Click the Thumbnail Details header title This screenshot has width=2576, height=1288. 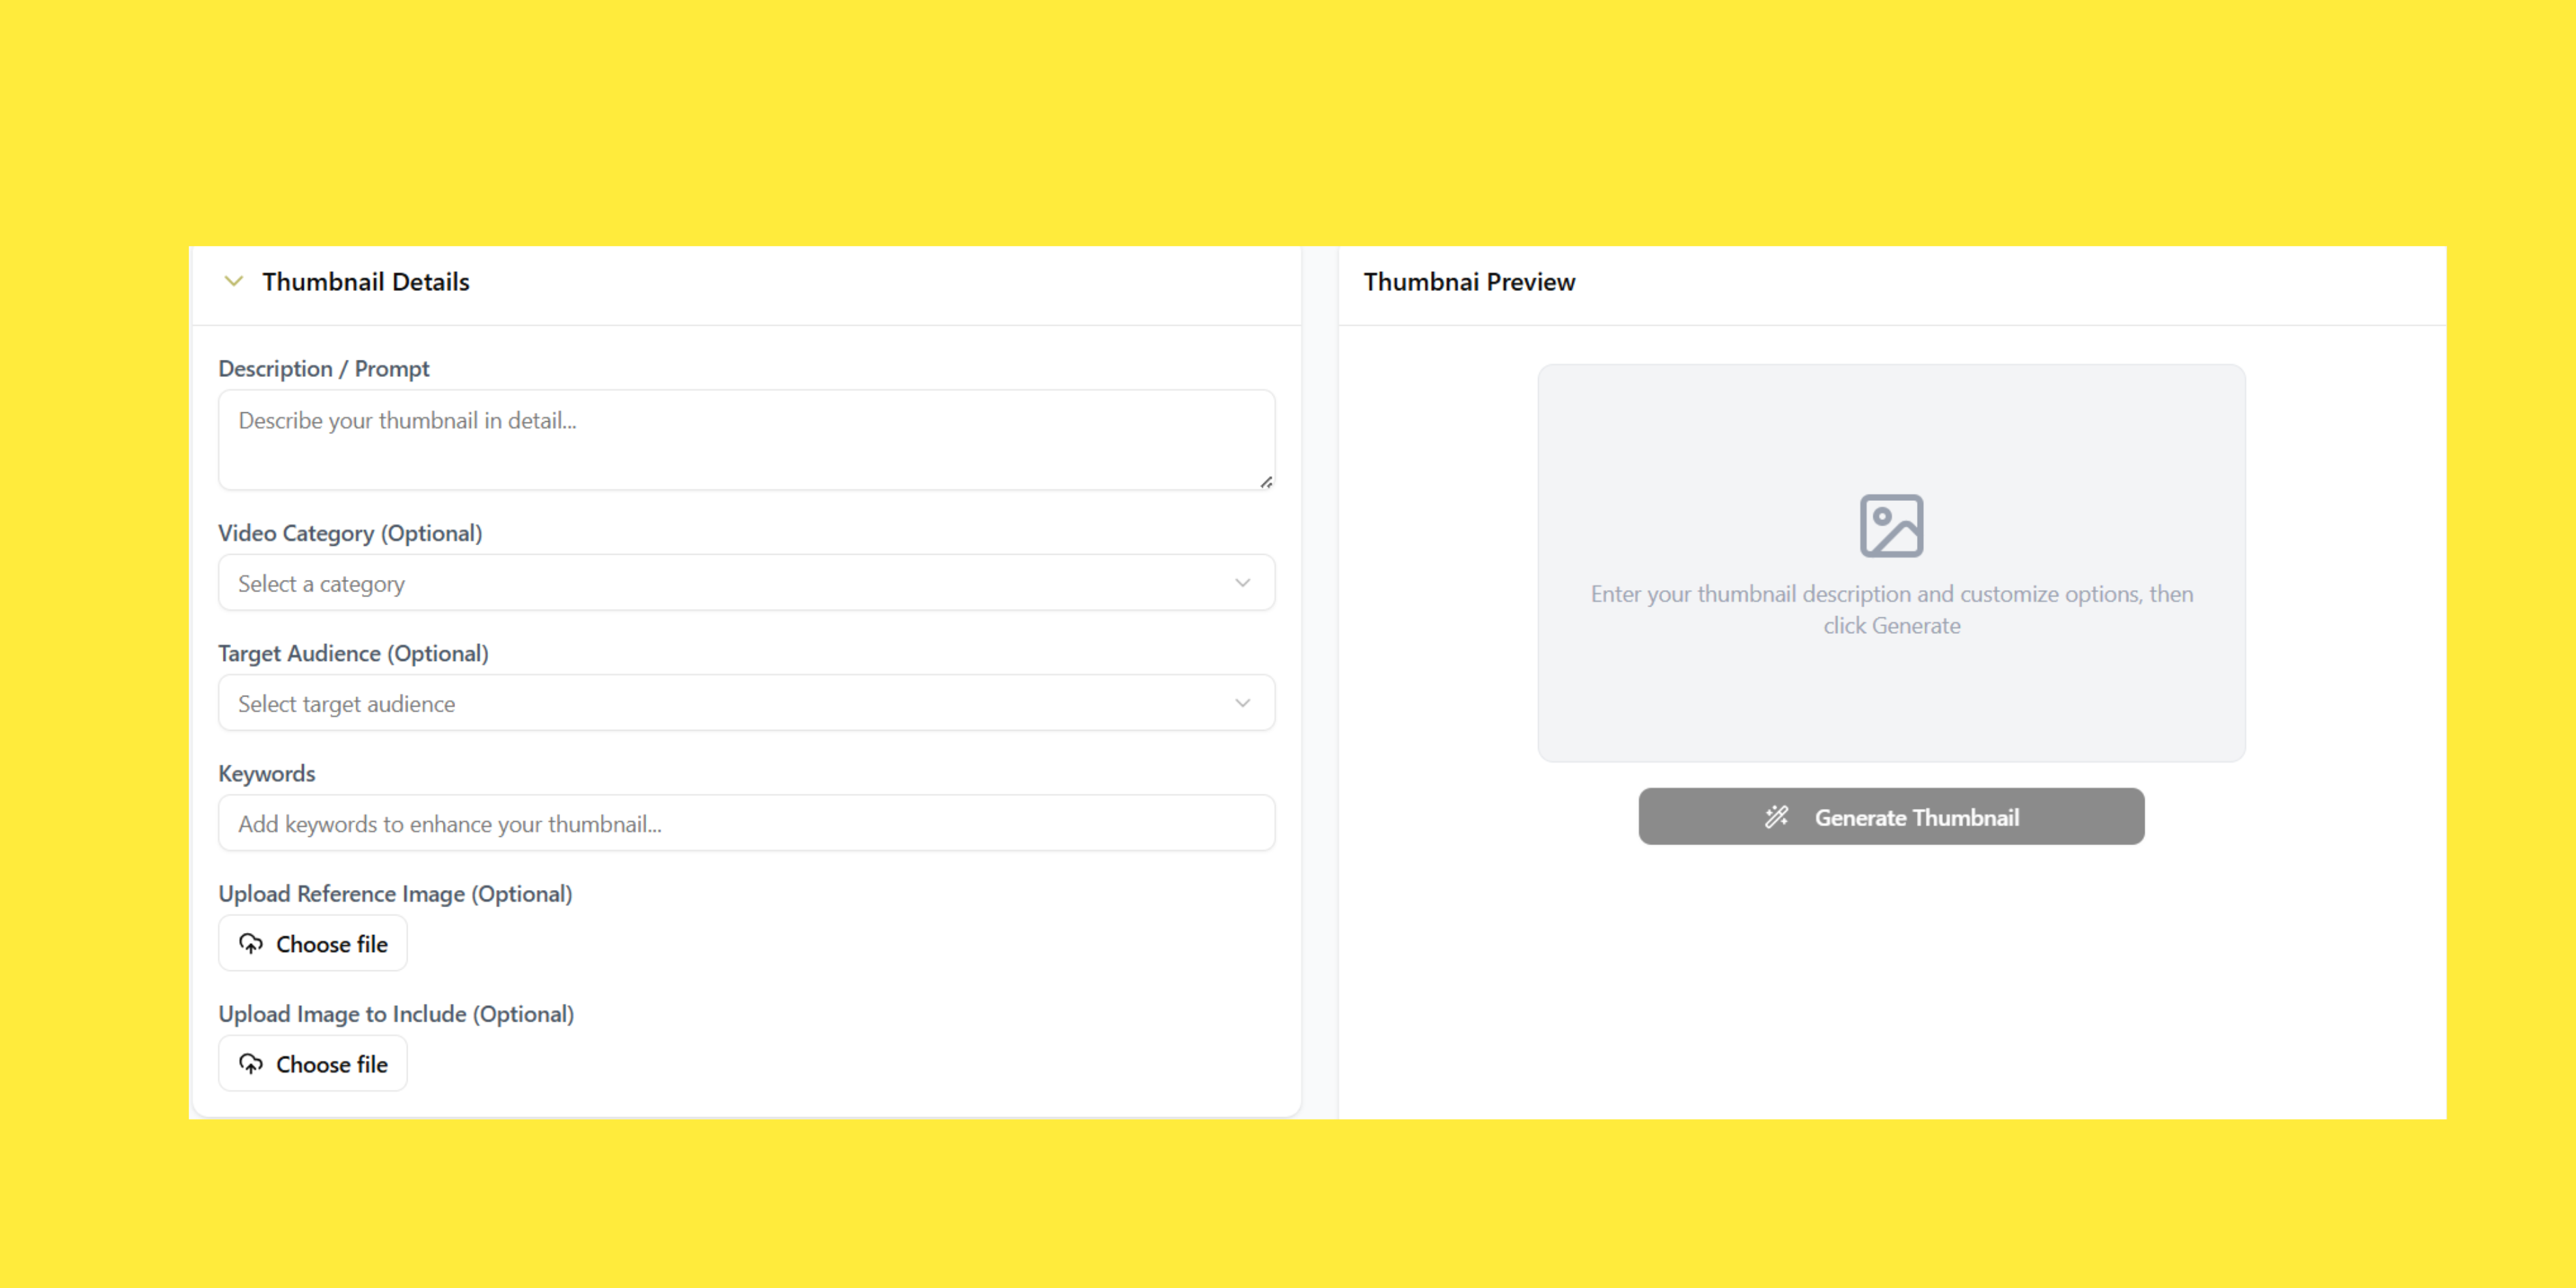point(365,282)
